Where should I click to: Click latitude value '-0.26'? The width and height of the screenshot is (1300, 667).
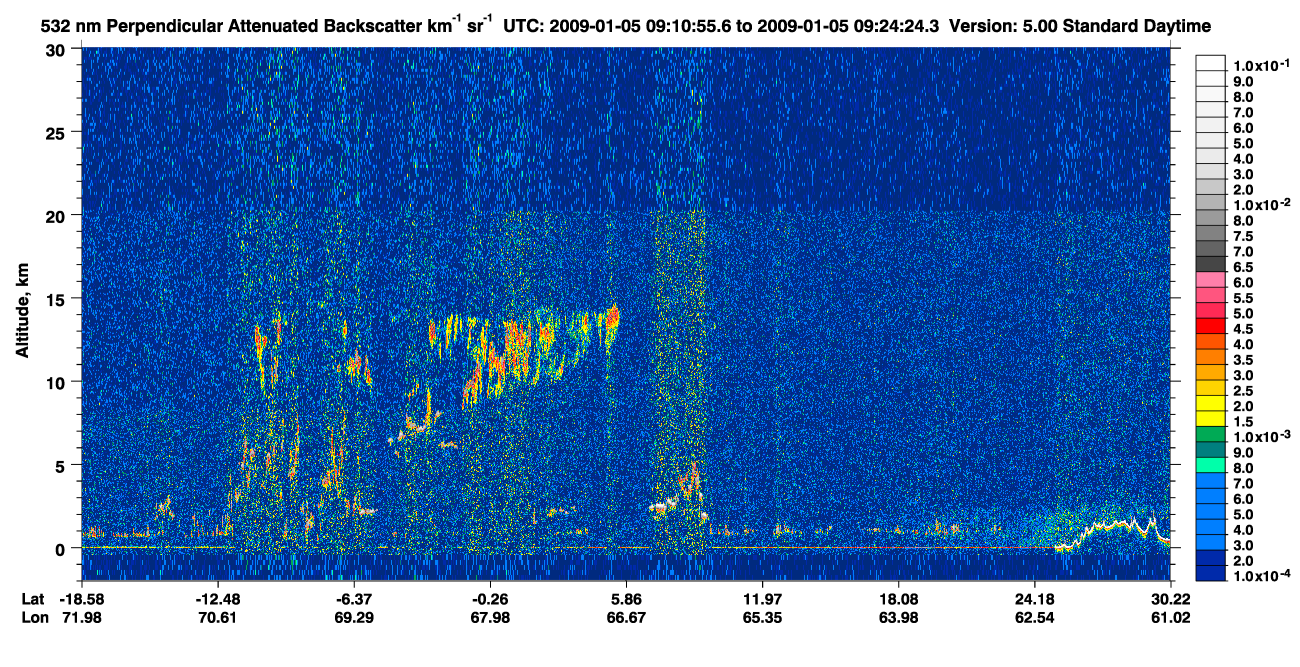[490, 600]
